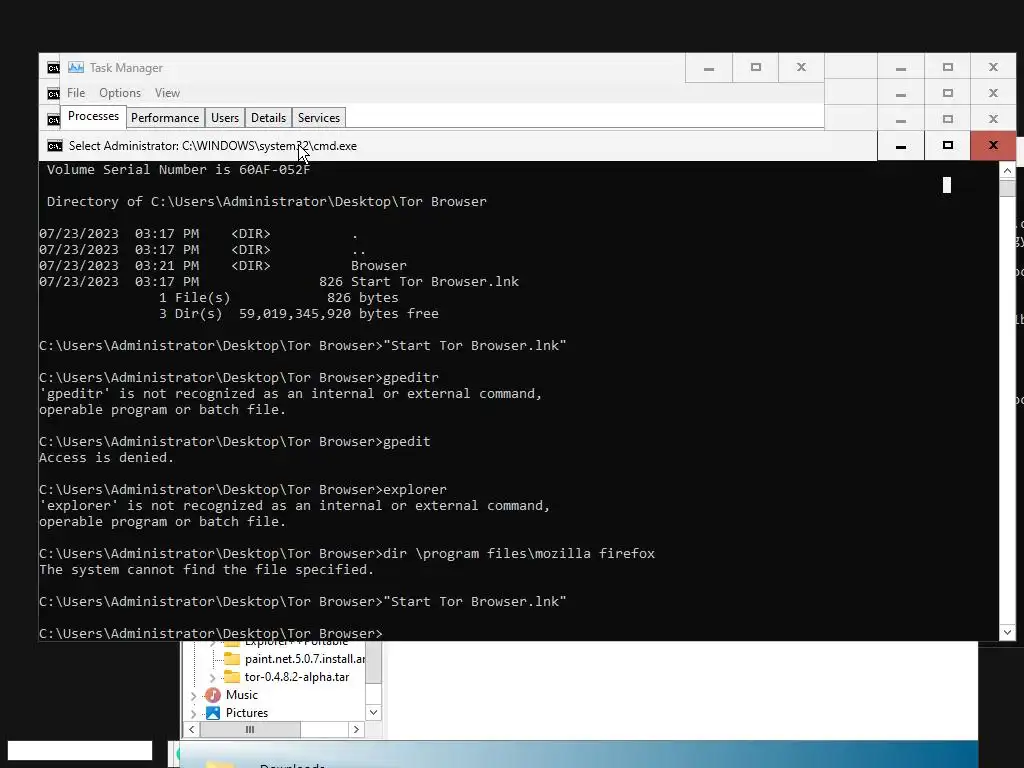Open the Services tab
1024x768 pixels.
pyautogui.click(x=319, y=118)
